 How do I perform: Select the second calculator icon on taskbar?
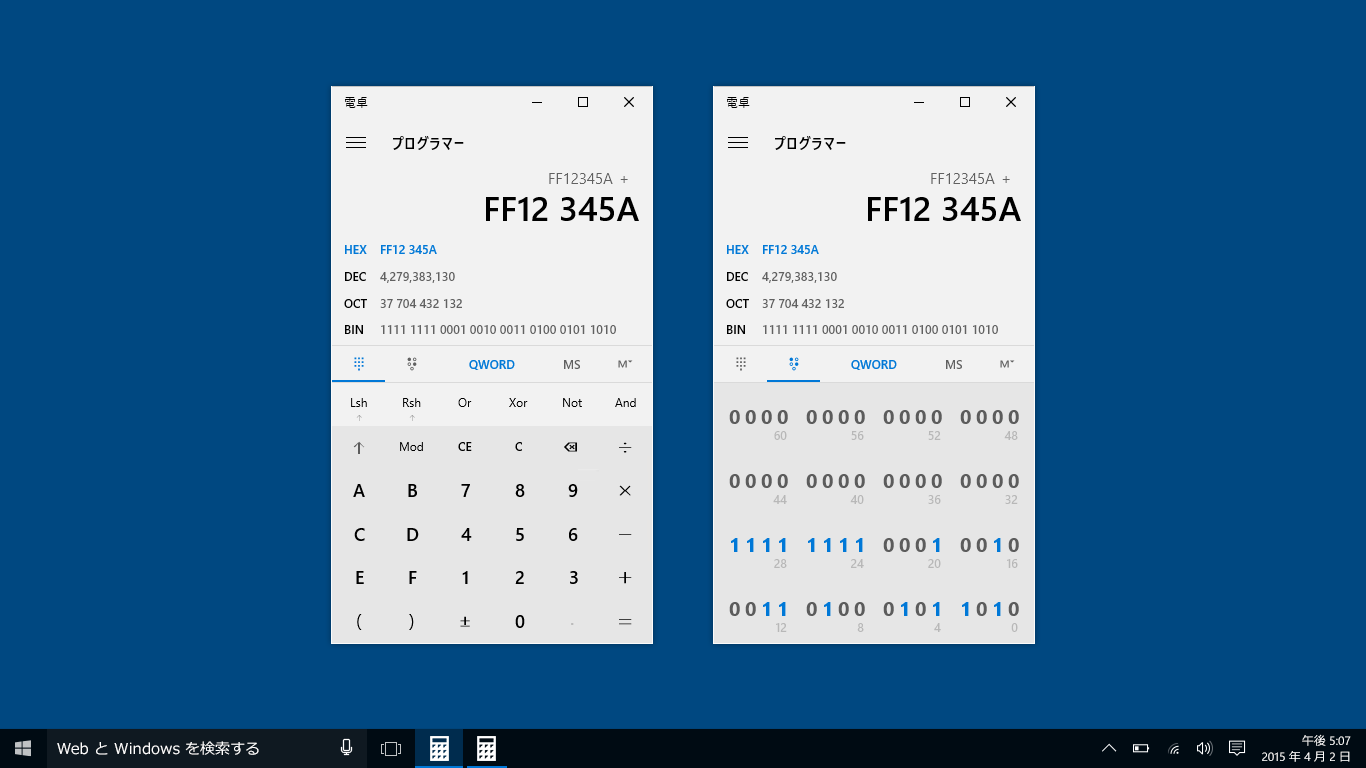coord(486,747)
